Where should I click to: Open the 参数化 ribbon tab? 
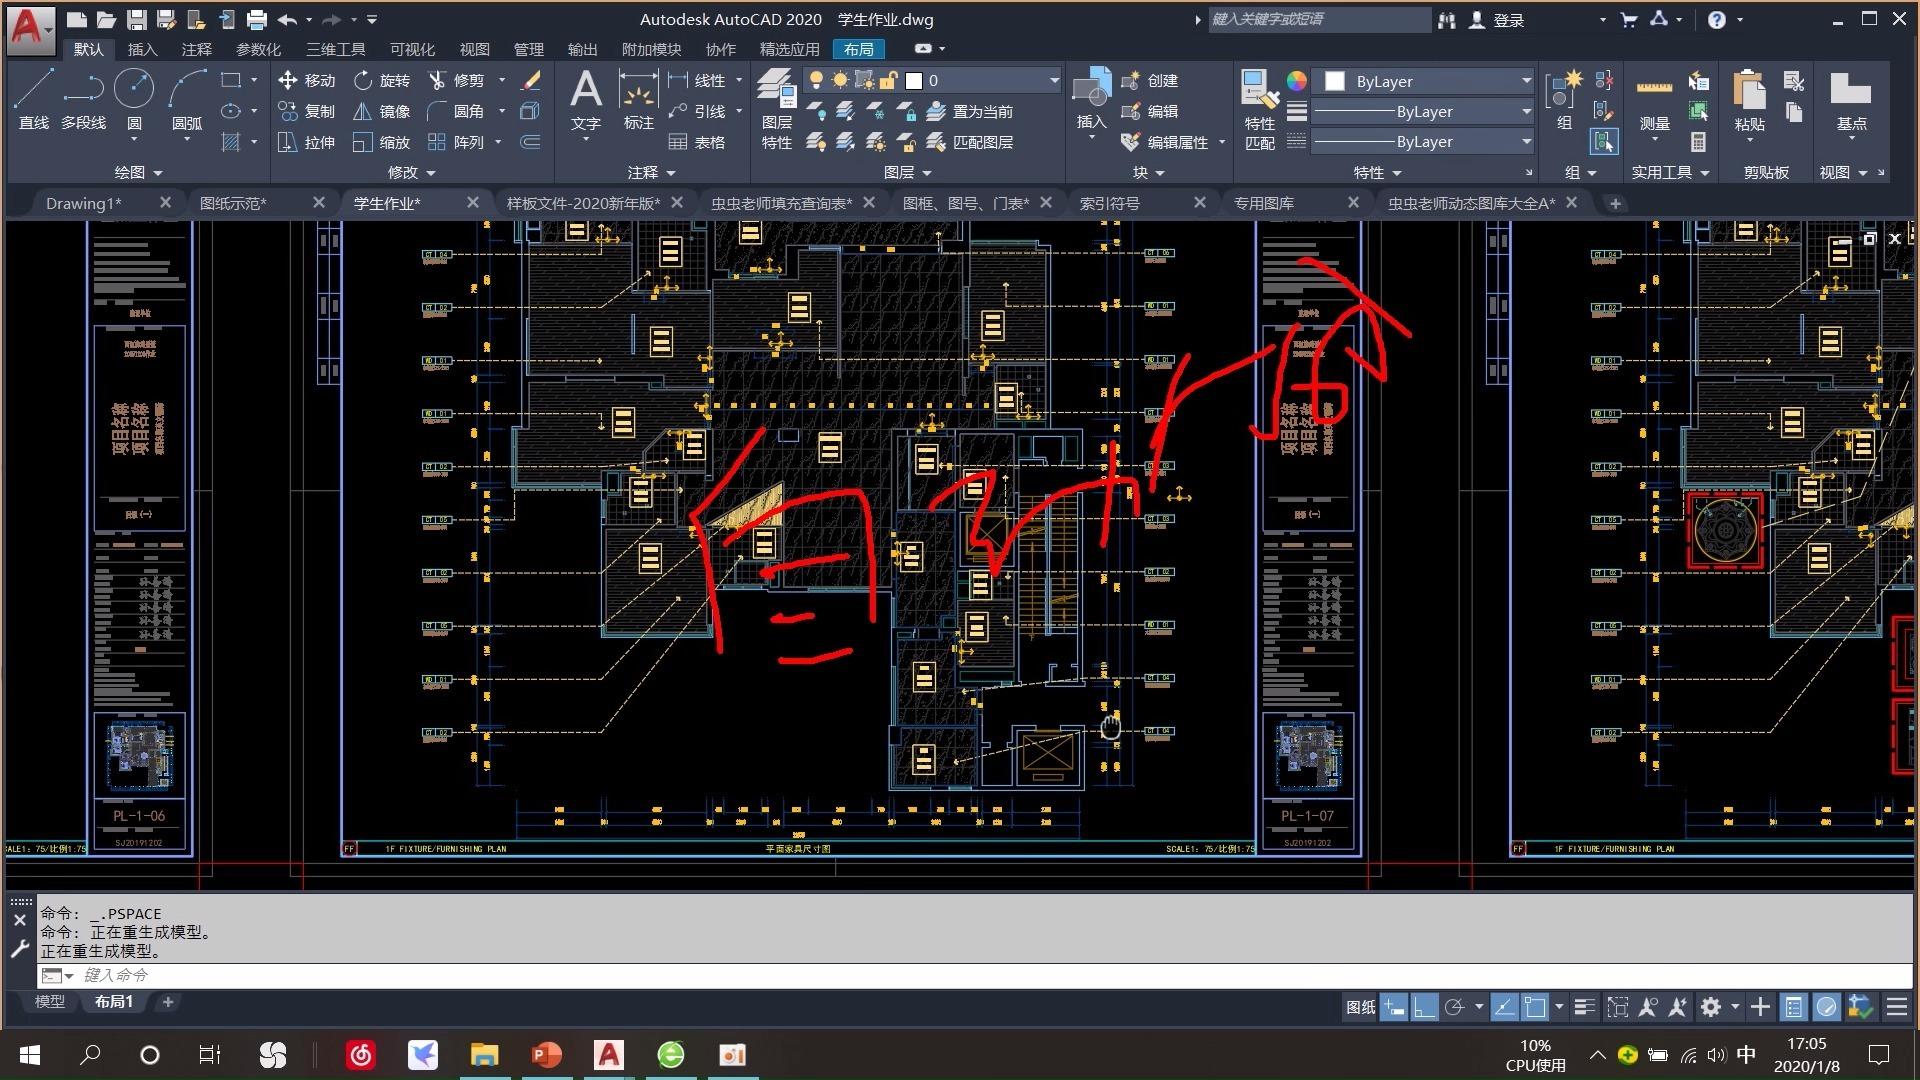click(258, 49)
